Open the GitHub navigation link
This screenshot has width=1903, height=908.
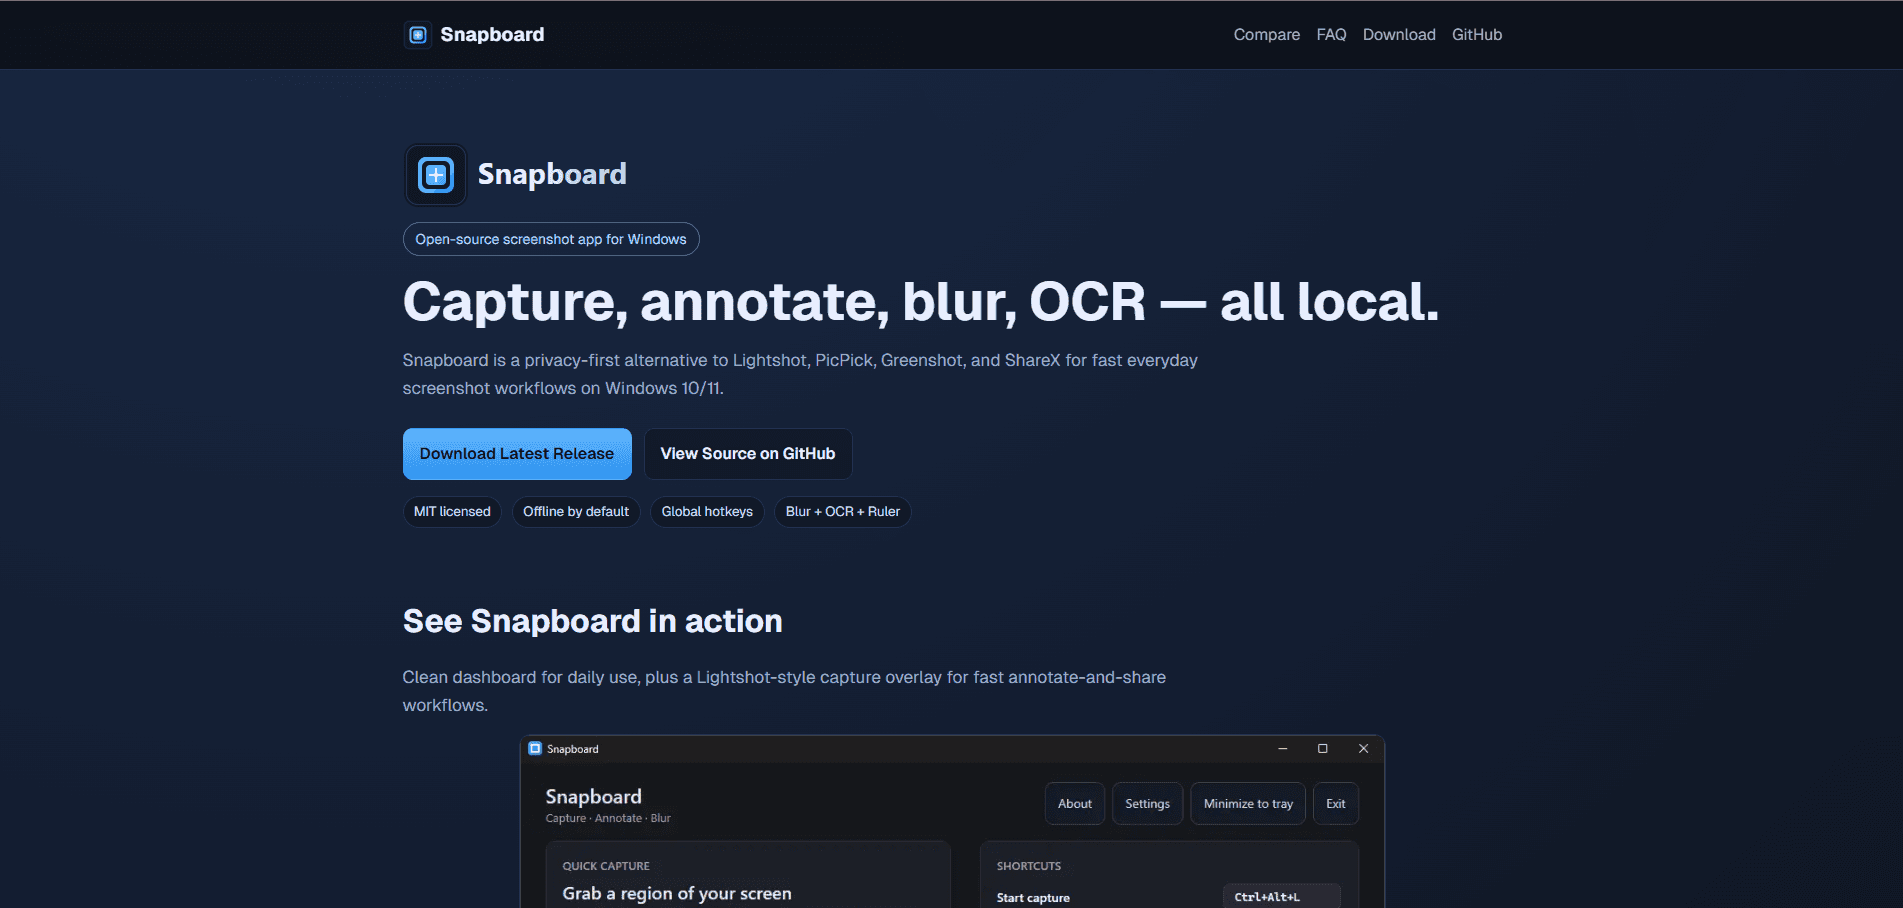[x=1477, y=35]
